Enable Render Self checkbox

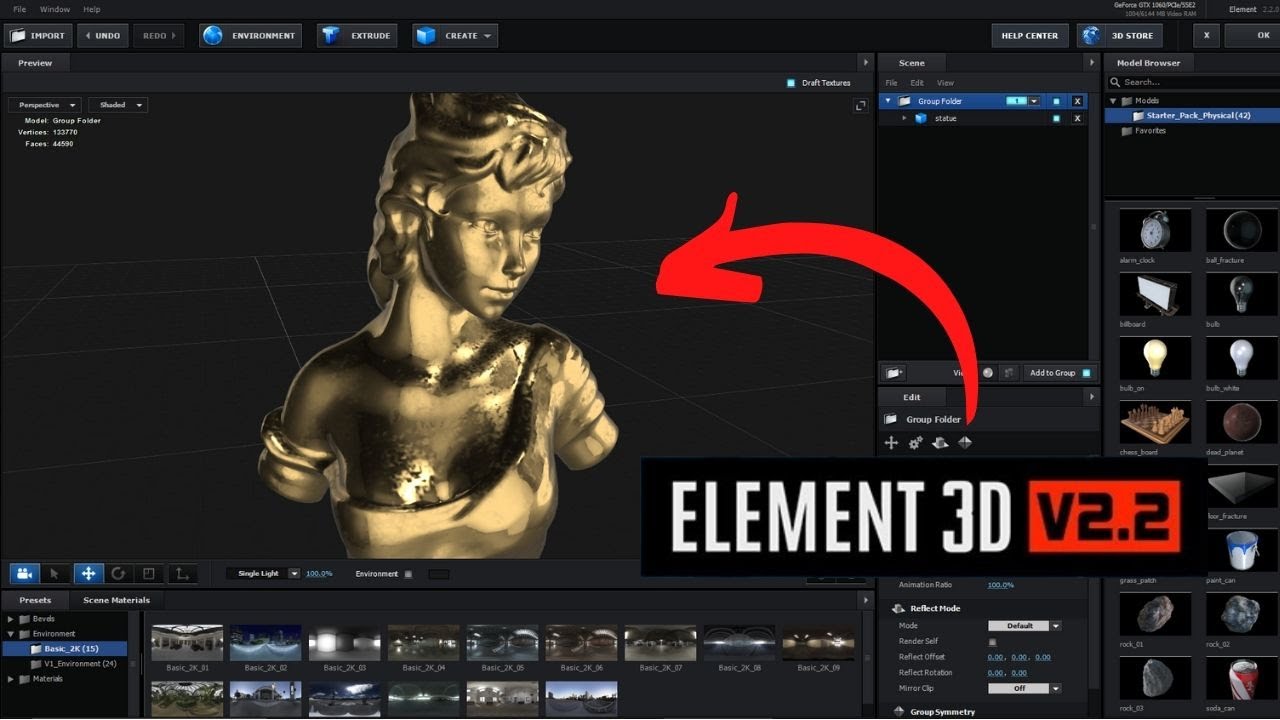992,641
